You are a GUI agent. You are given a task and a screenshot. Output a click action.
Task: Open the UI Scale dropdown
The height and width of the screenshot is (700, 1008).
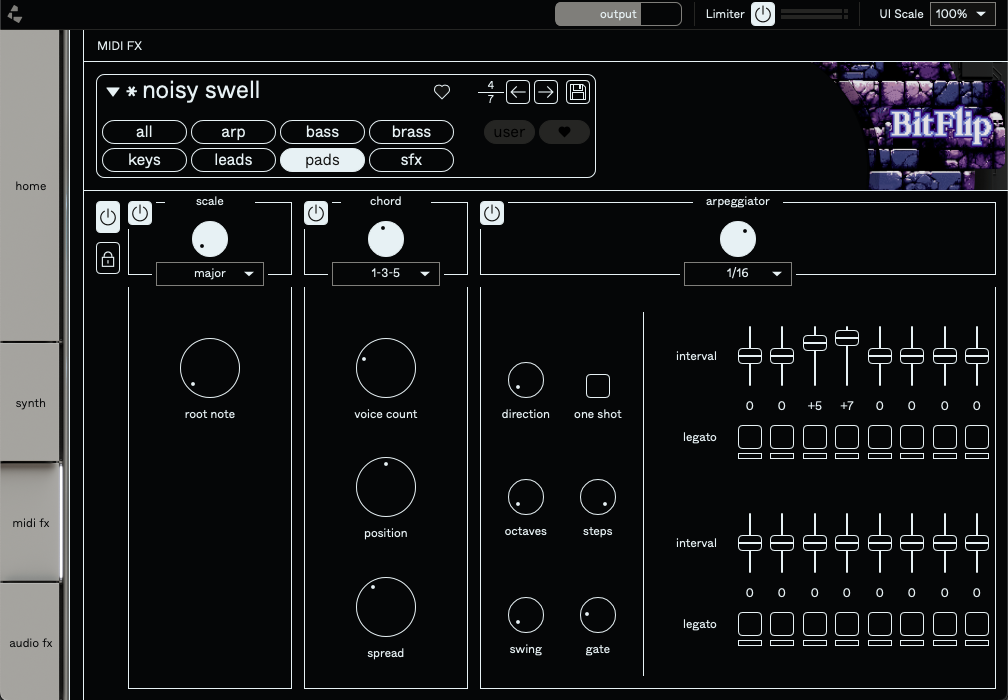pos(962,14)
